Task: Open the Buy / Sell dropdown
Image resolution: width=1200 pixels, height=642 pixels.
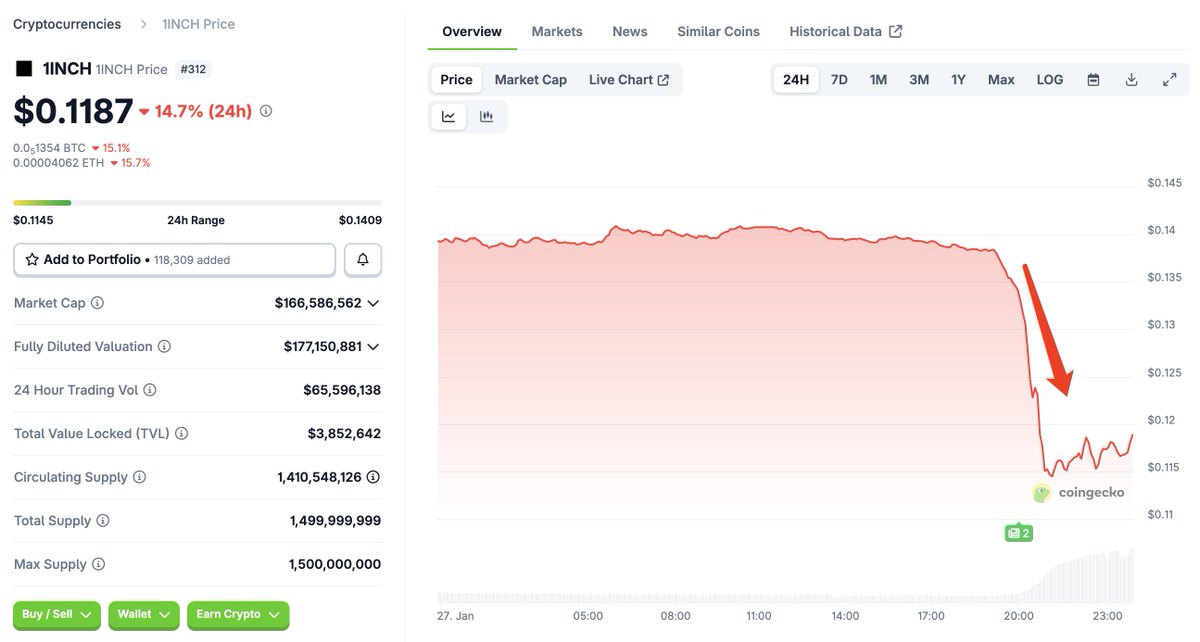Action: point(57,615)
